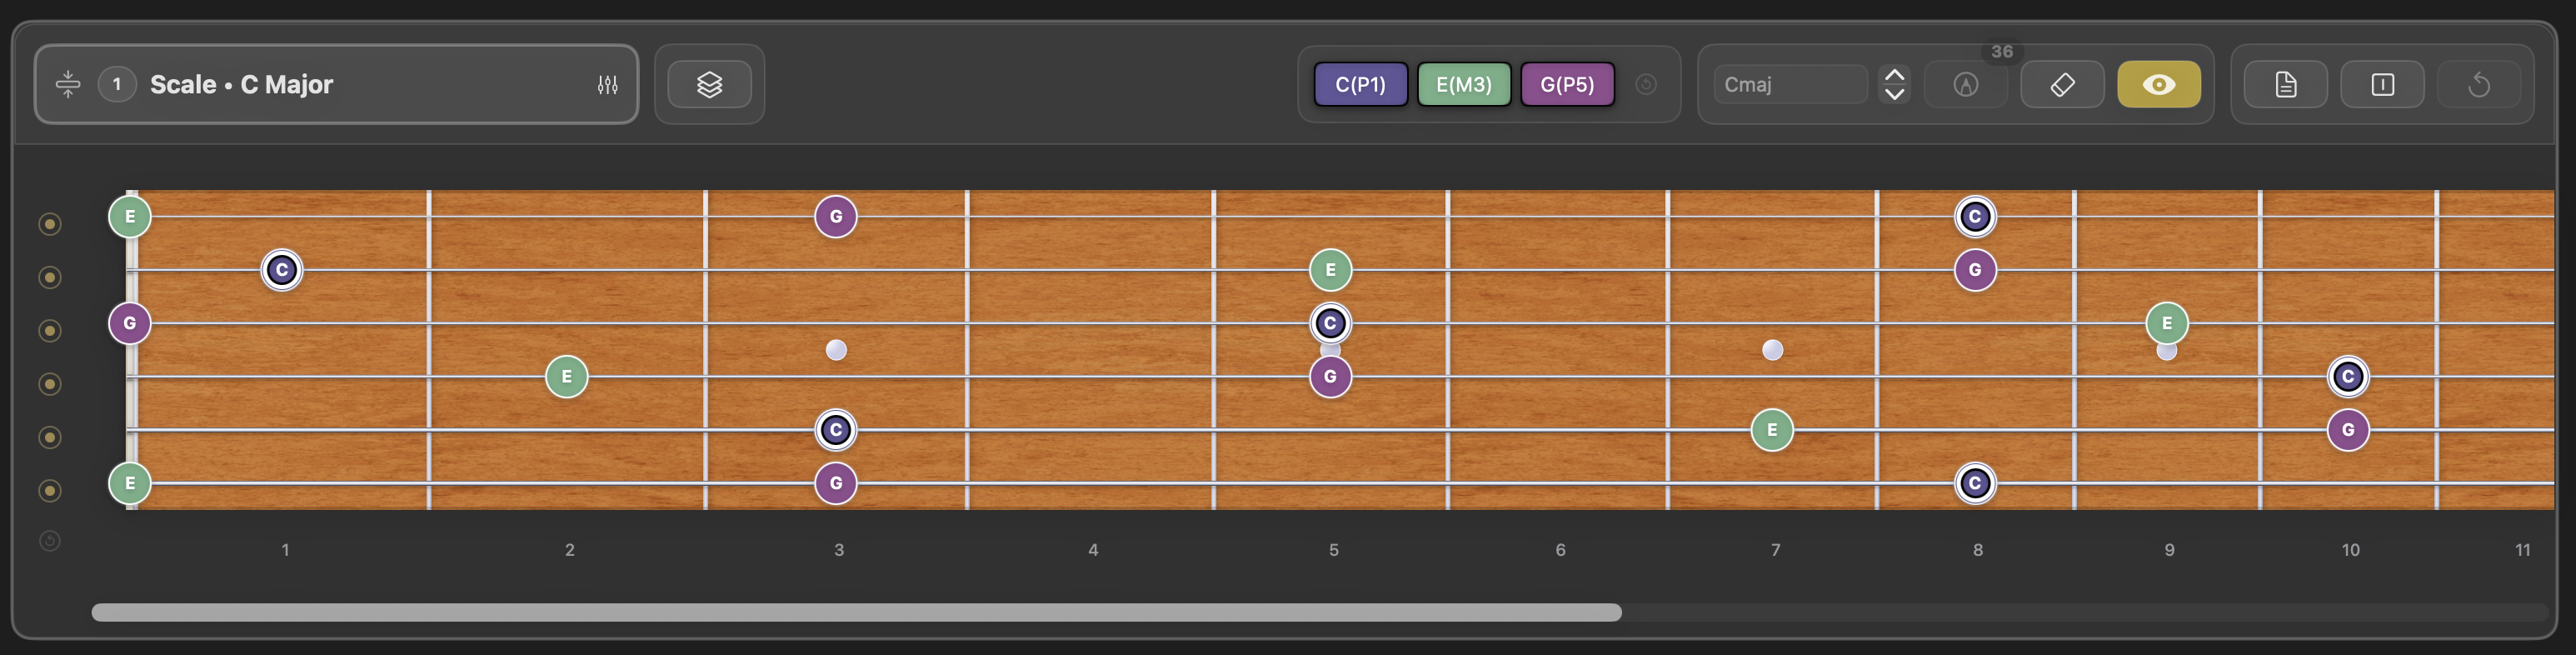Screen dimensions: 2576x655
Task: Click the faint reset icon after G(P5)
Action: [x=1646, y=85]
